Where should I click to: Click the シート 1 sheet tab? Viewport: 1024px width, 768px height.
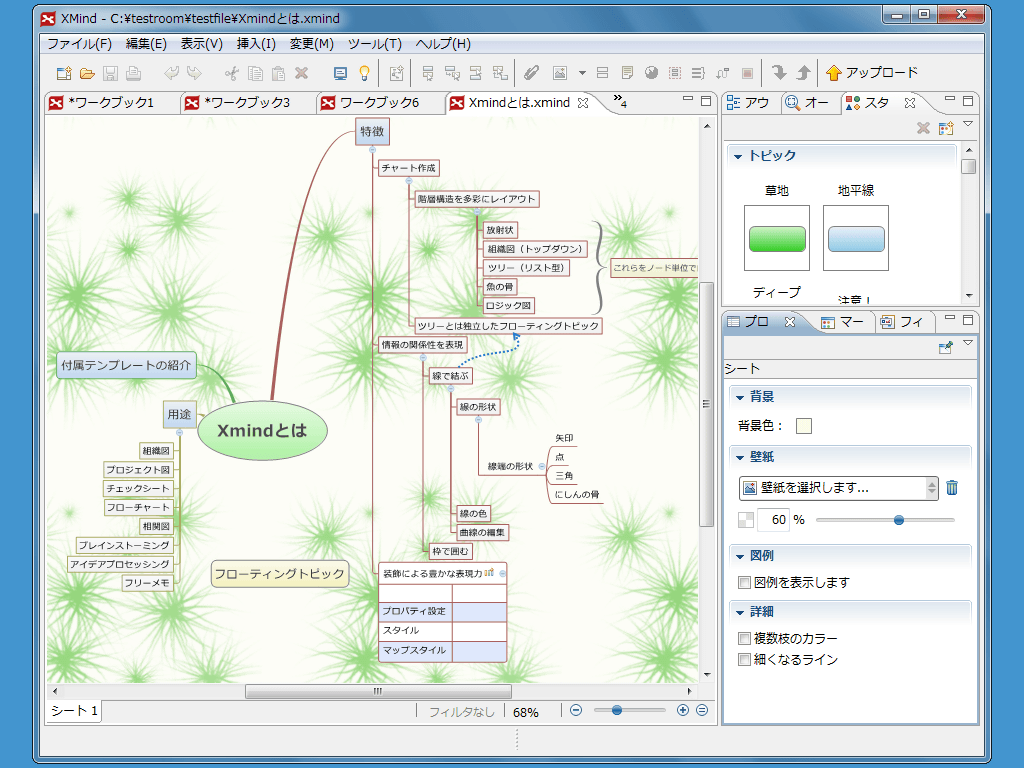tap(75, 711)
